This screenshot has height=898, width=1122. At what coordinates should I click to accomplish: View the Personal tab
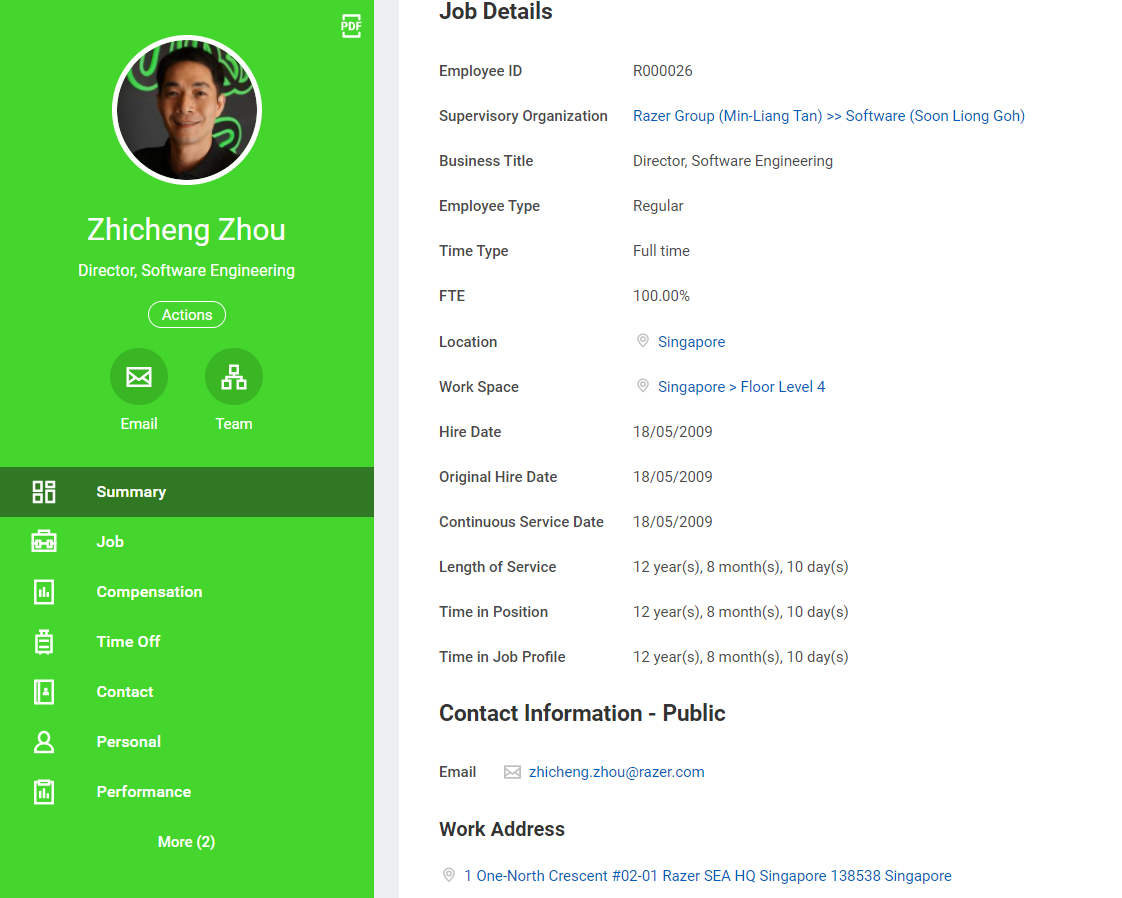[187, 742]
